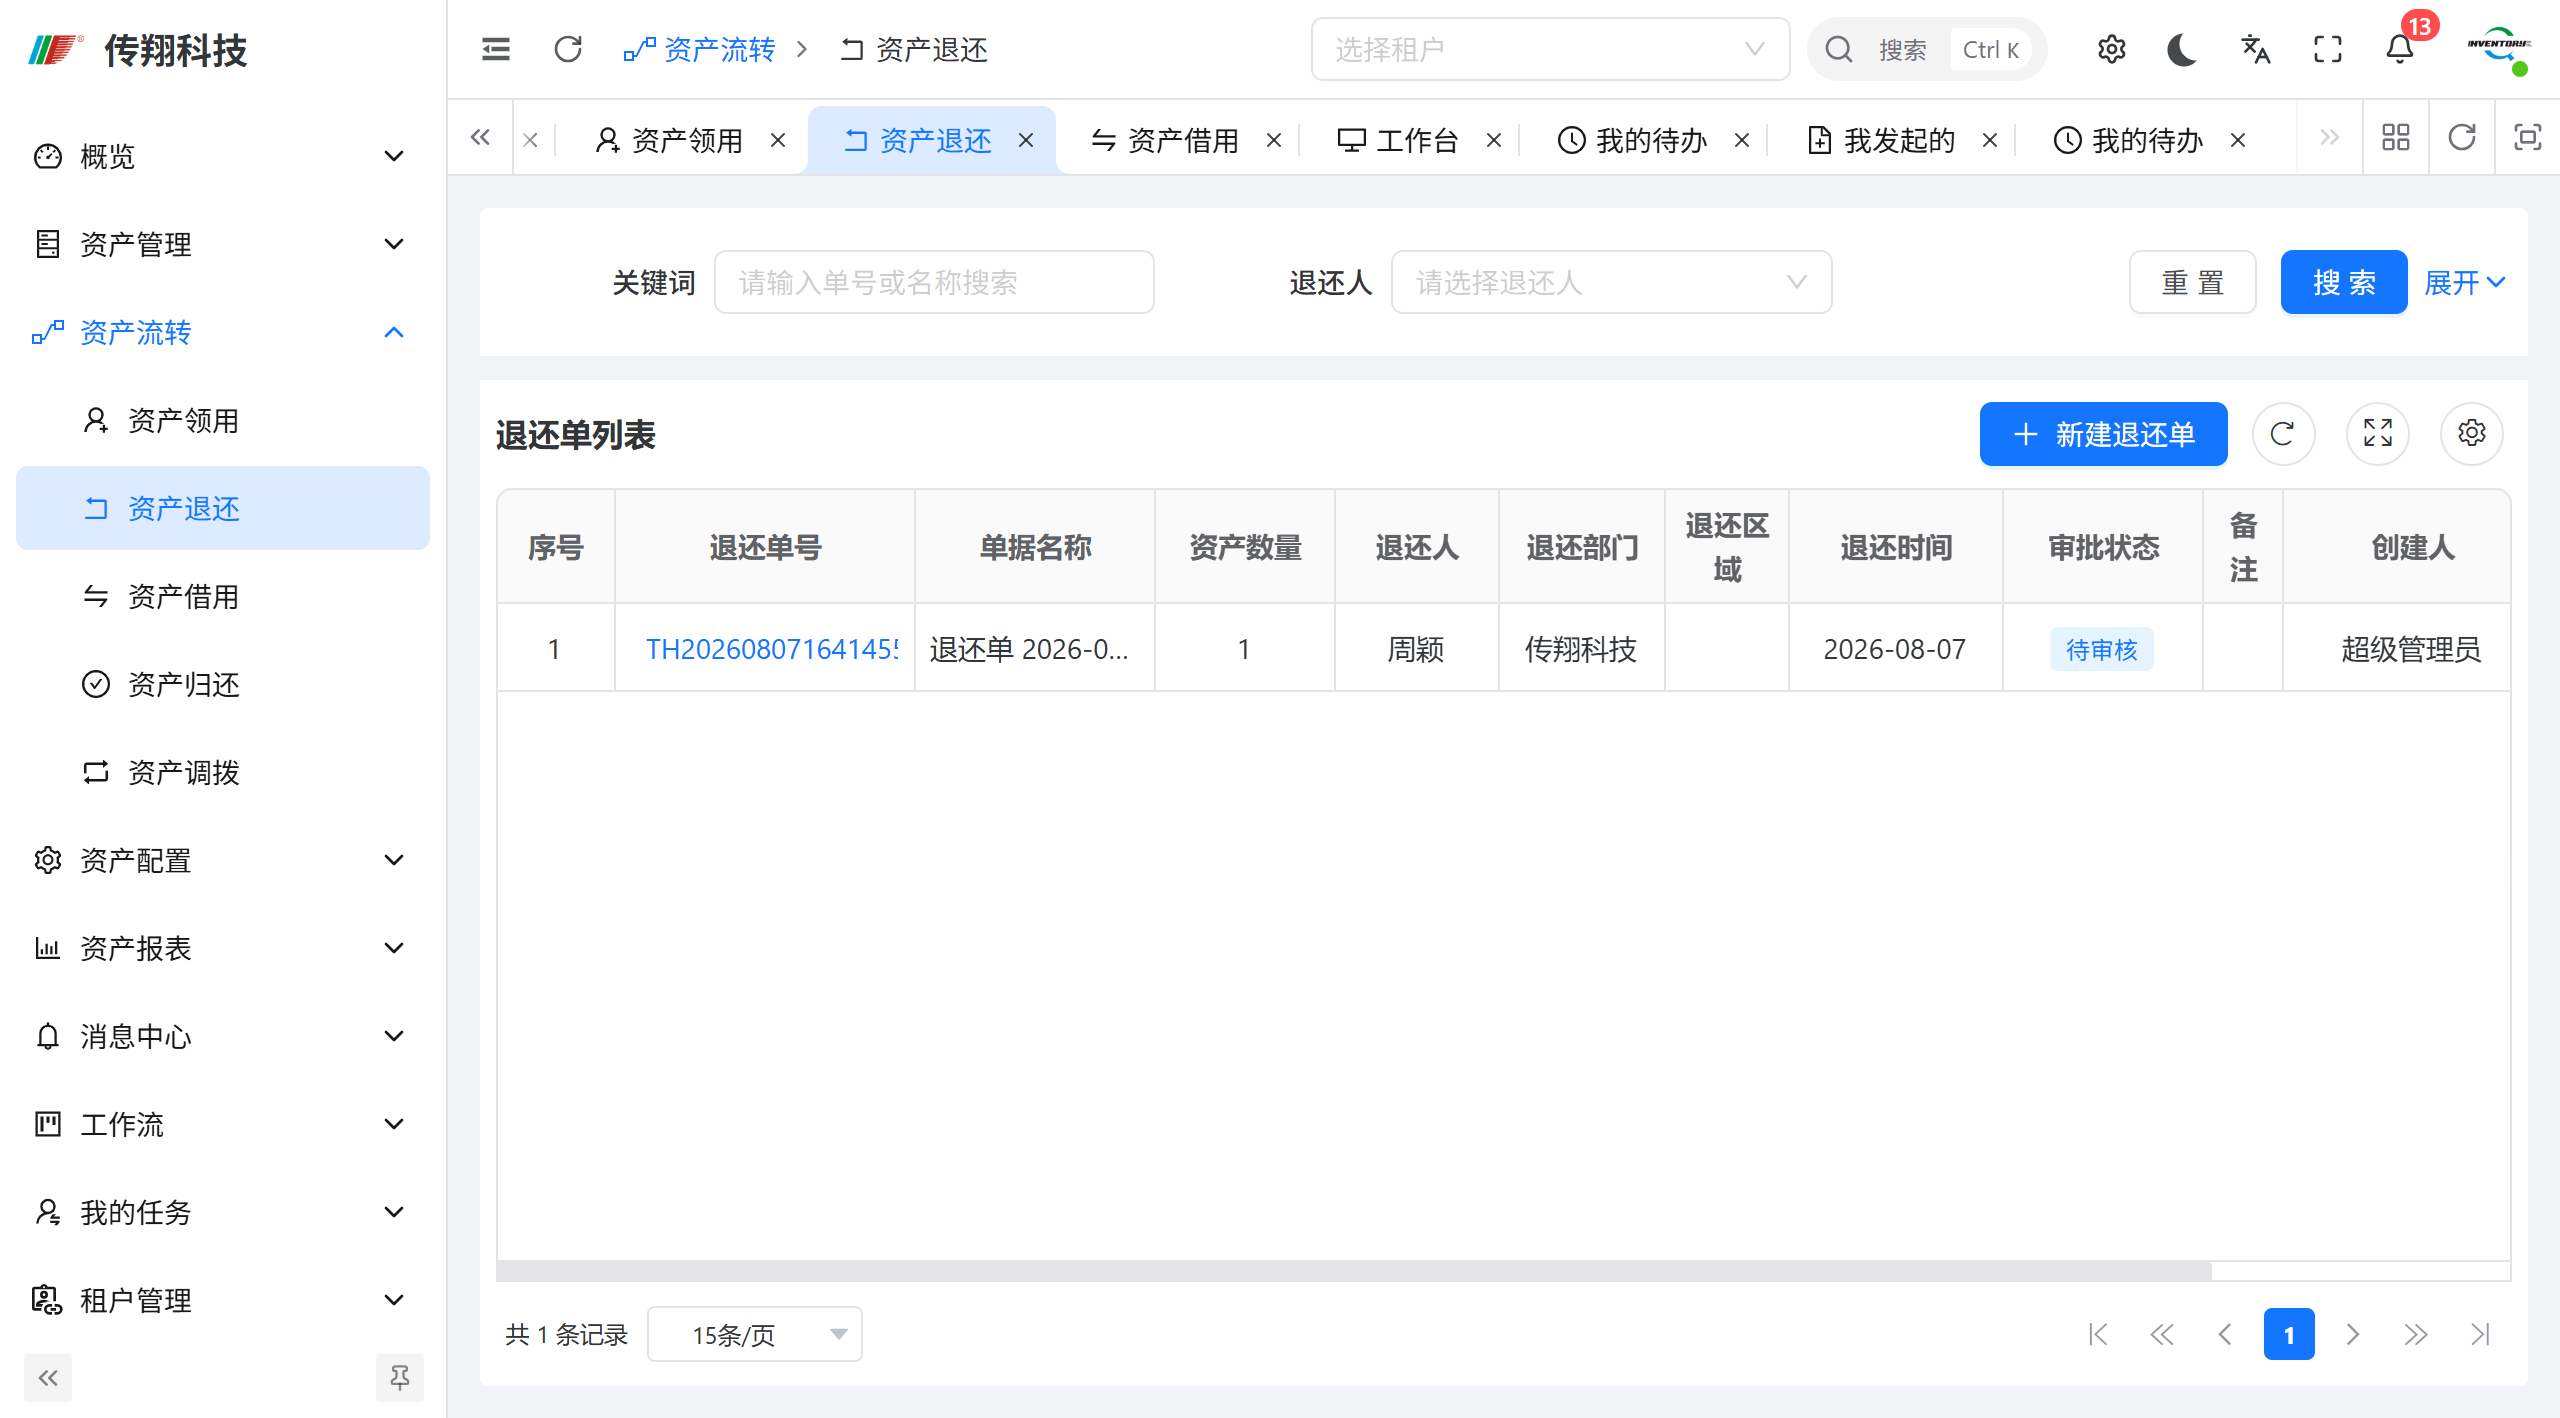Close the 工作台 tab
Screen dimensions: 2560x1418
tap(1494, 141)
